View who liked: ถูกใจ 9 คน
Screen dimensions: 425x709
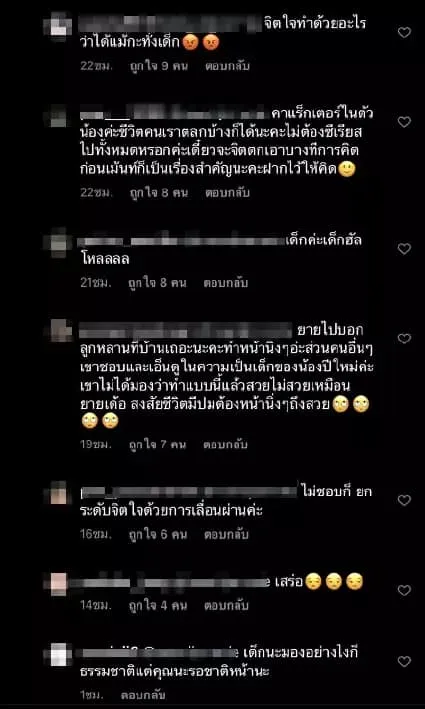tap(159, 66)
